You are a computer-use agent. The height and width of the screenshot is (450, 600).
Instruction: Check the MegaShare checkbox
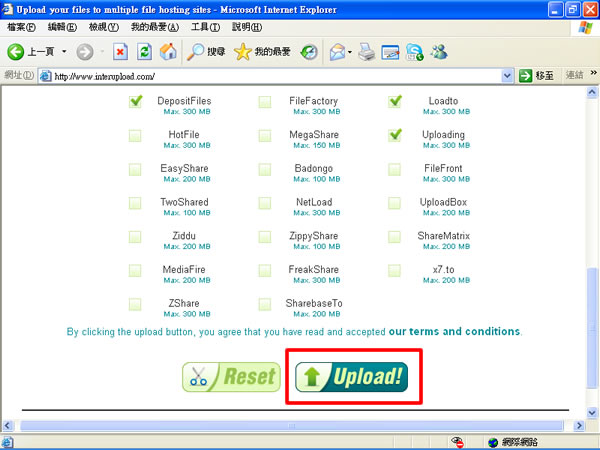coord(265,135)
